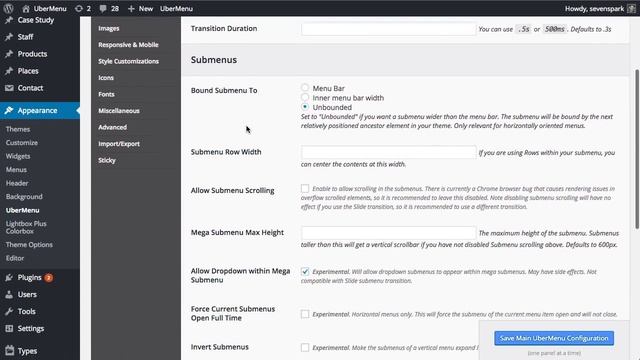Click the pin icon beside Places
640x360 pixels.
tap(9, 71)
